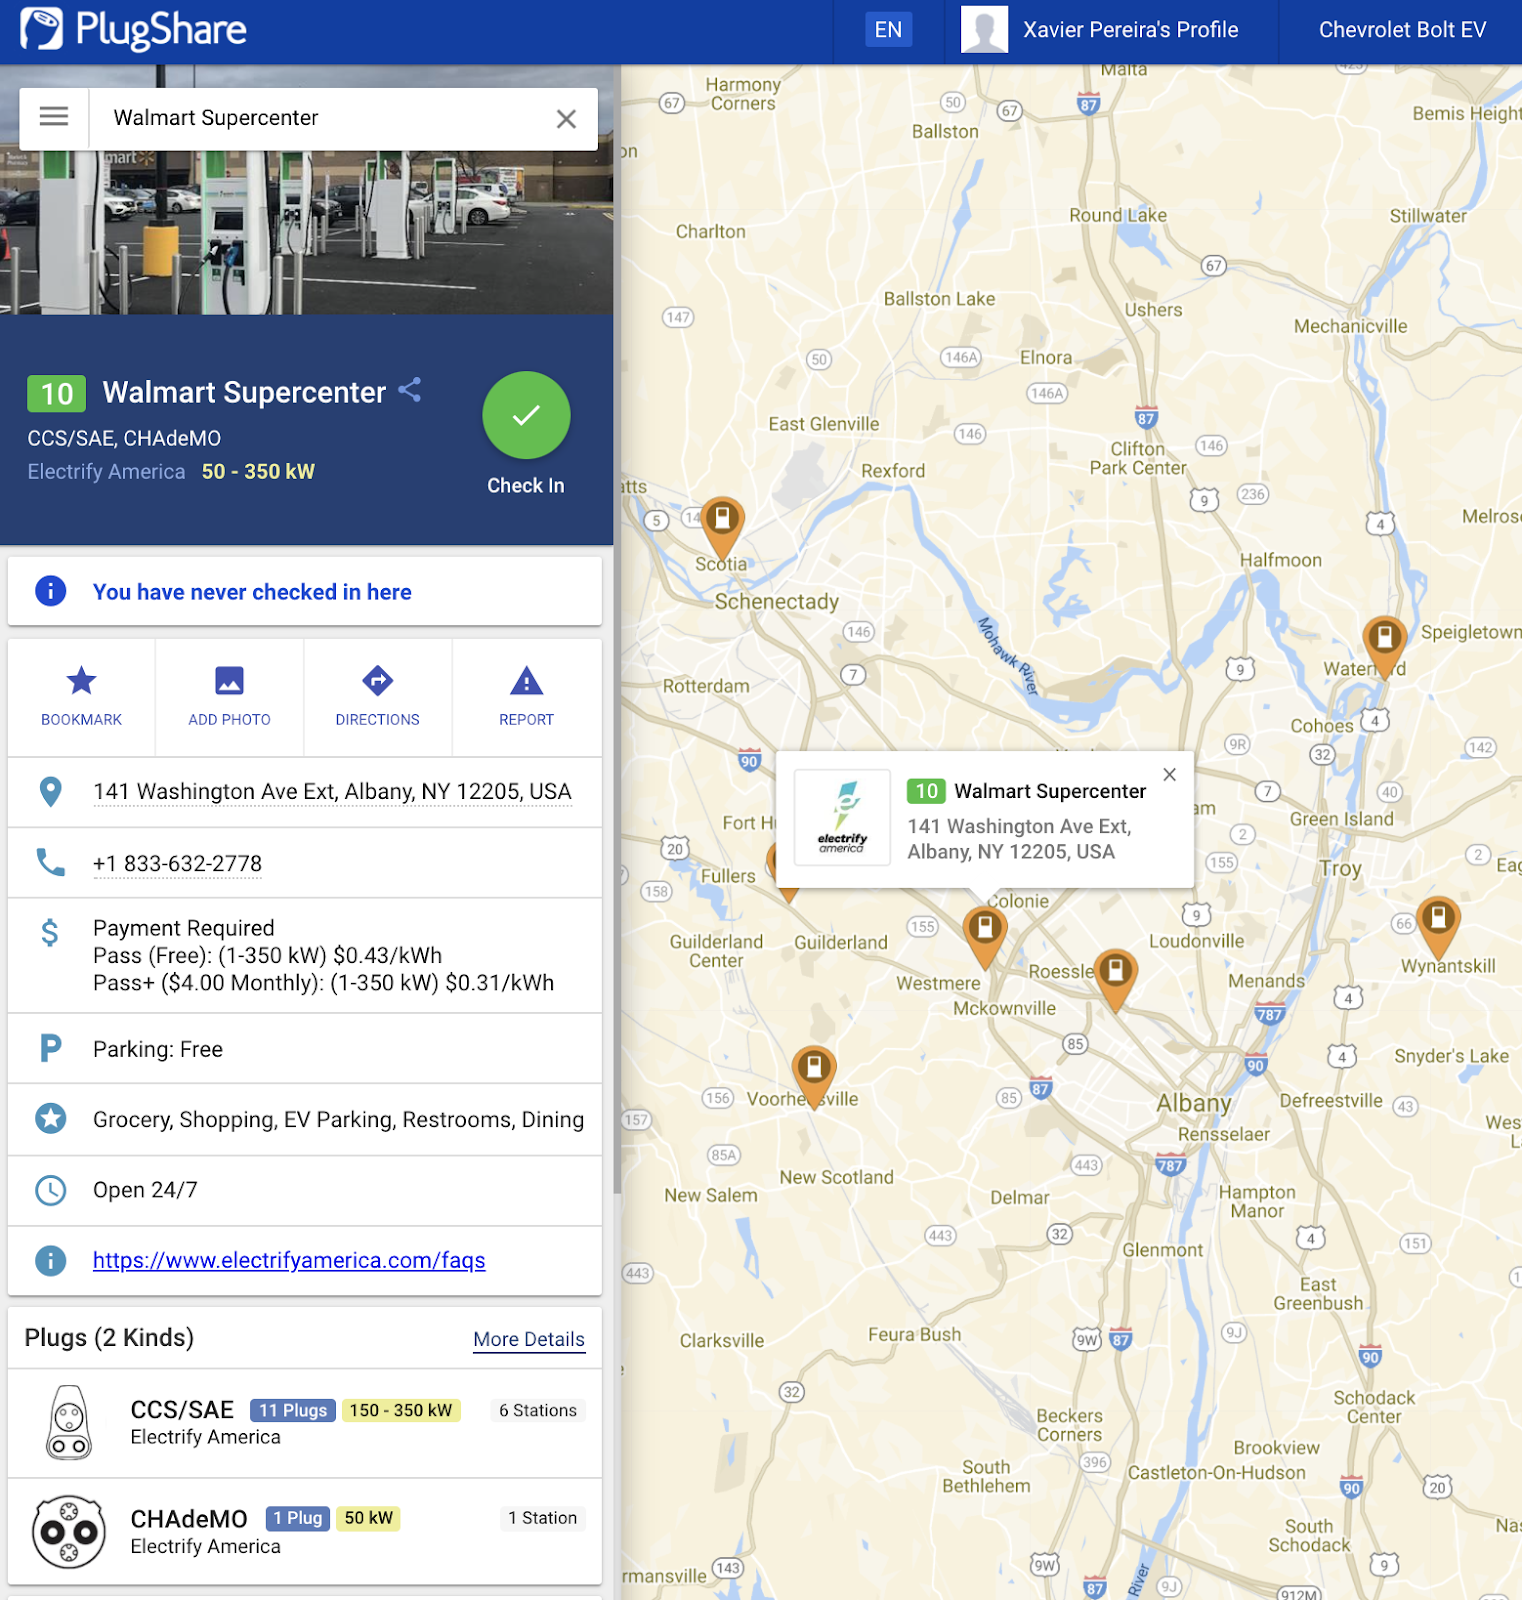Click the Electrify America network name in header
The image size is (1522, 1600).
click(107, 472)
